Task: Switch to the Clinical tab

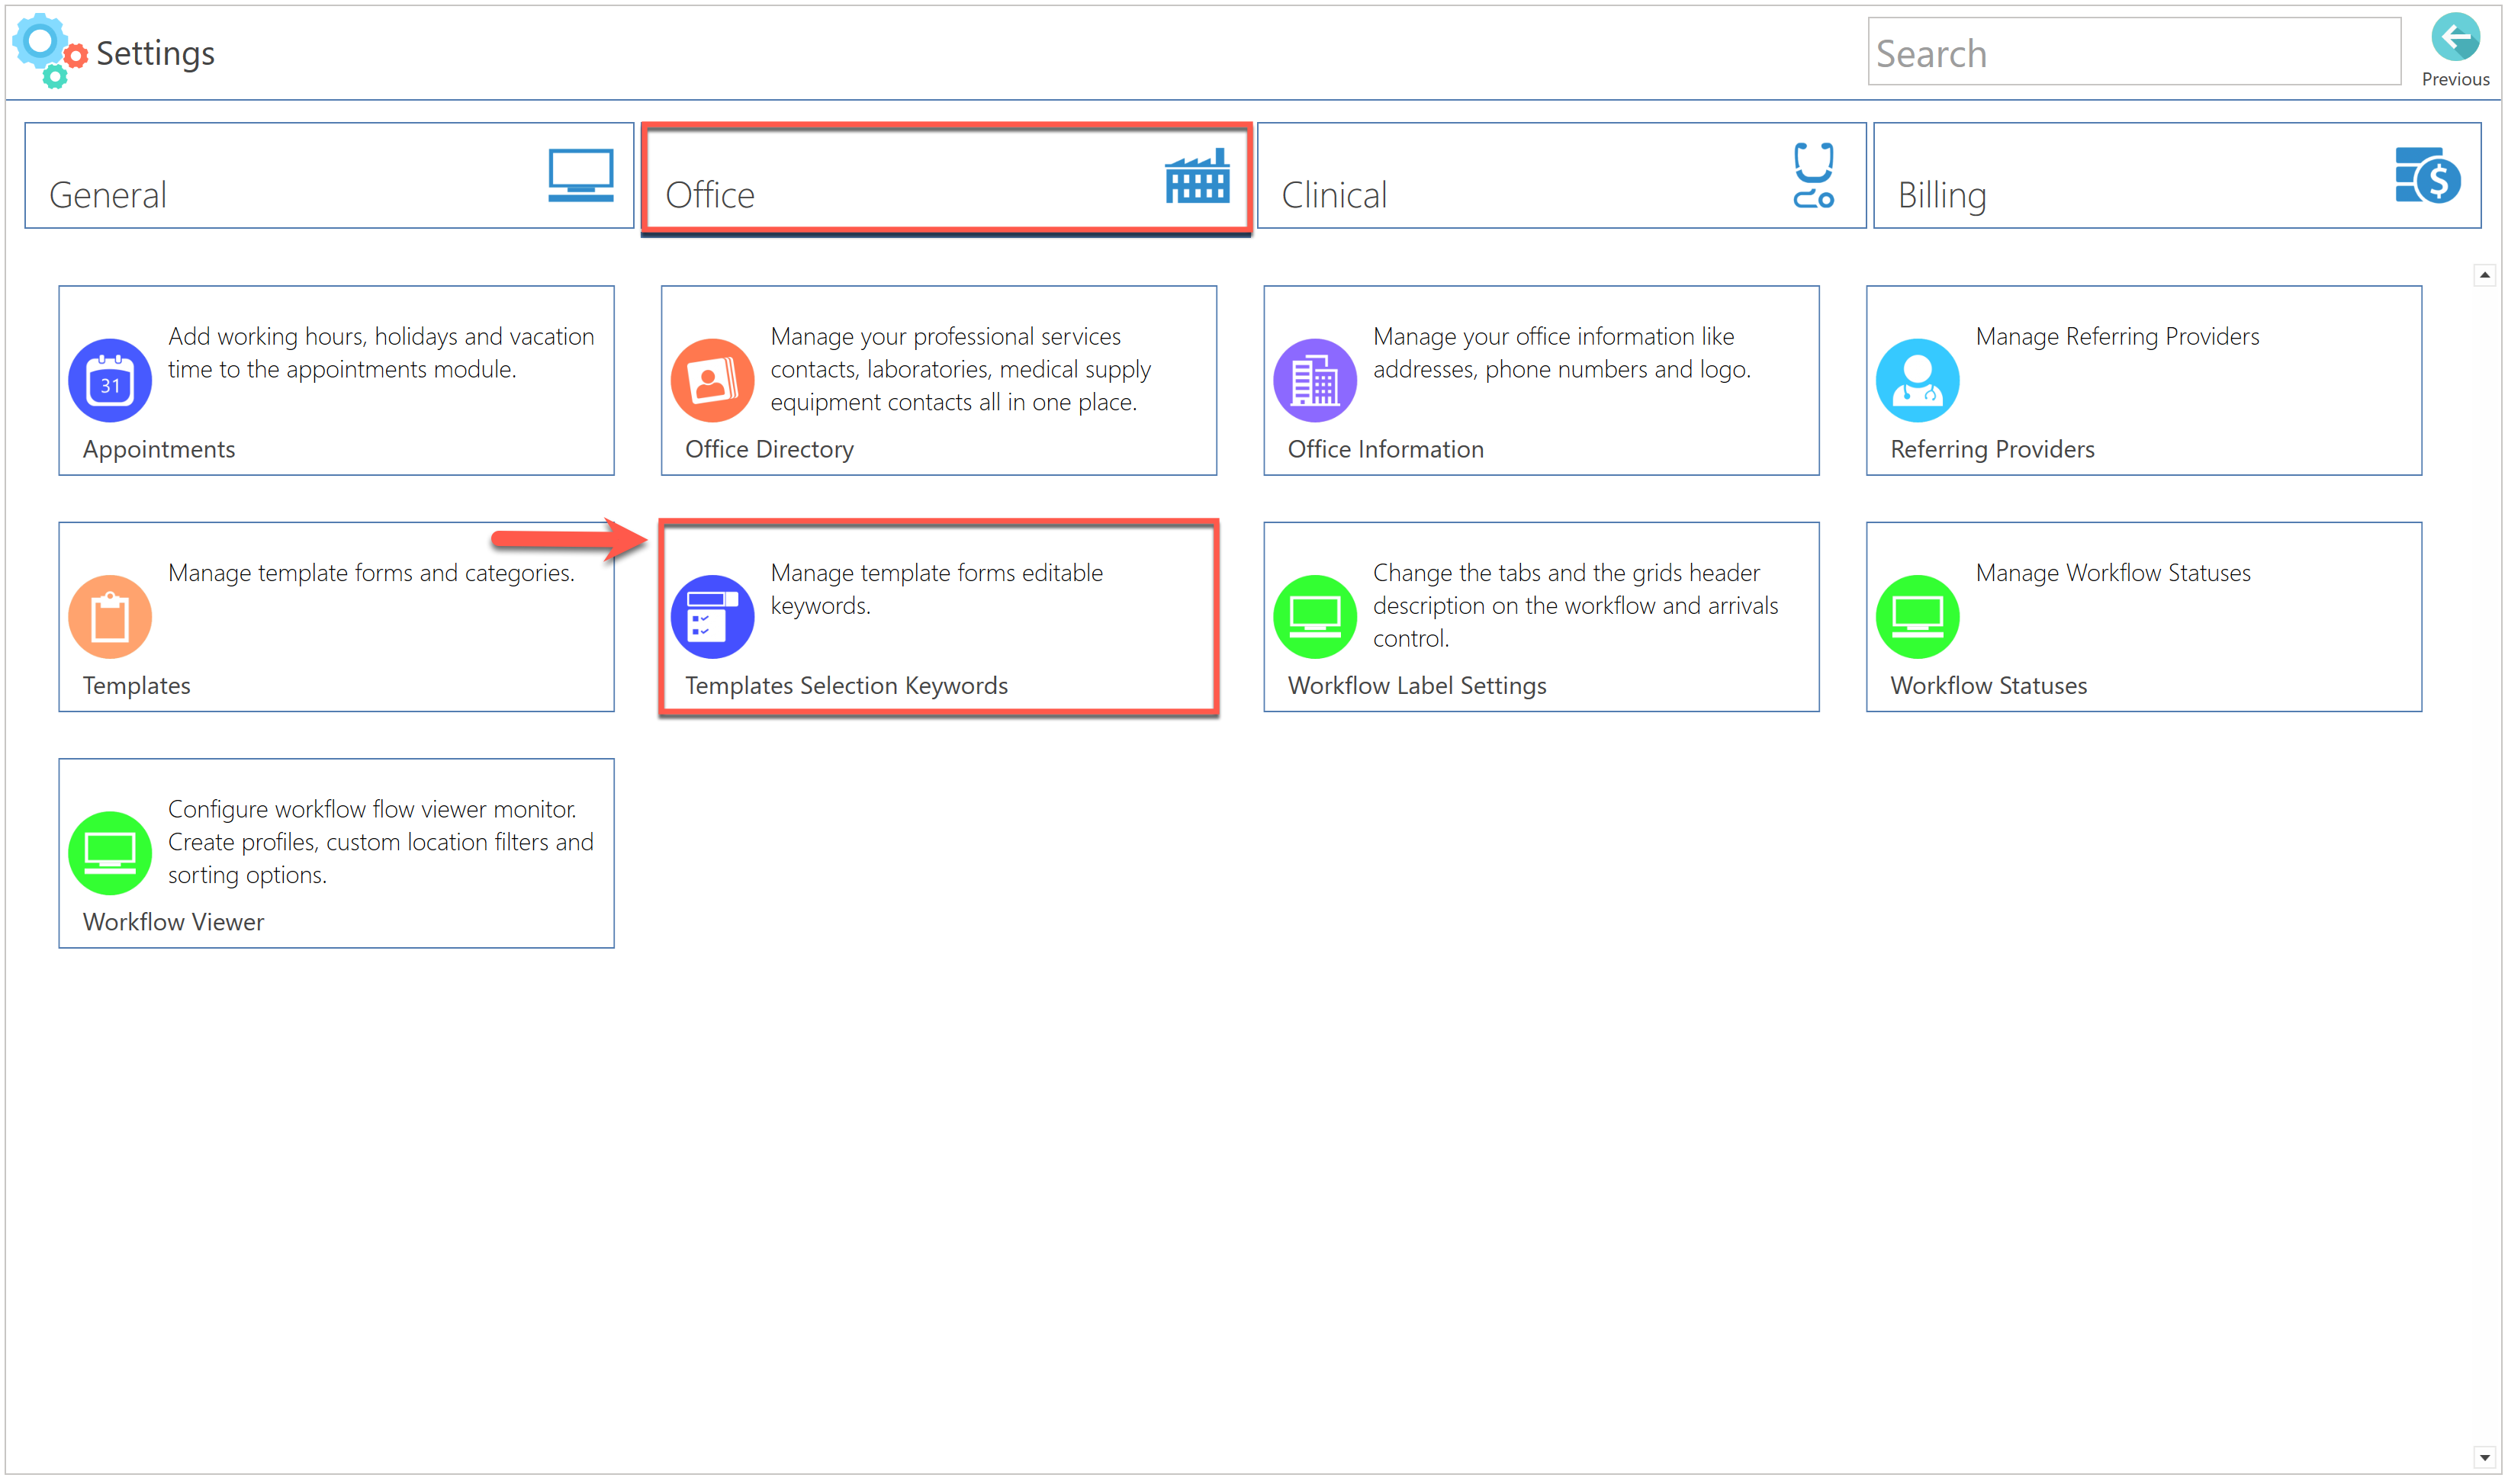Action: point(1560,176)
